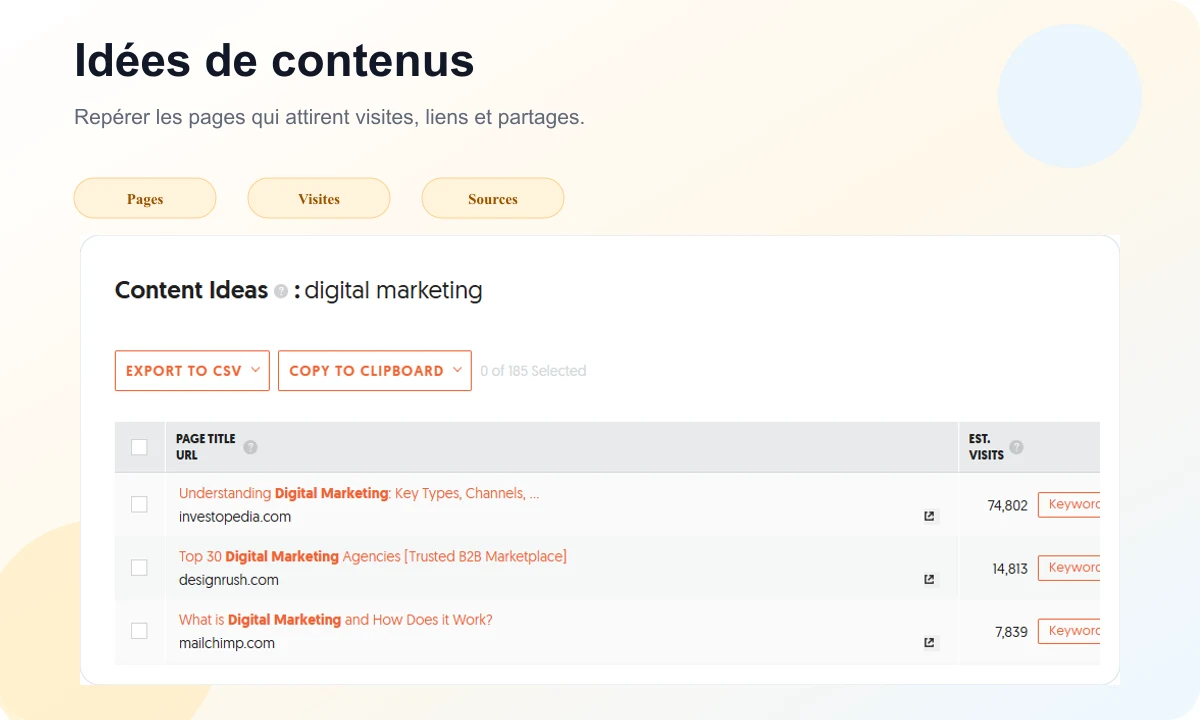Viewport: 1200px width, 720px height.
Task: Click the '0 of 185 Selected' text
Action: (x=533, y=371)
